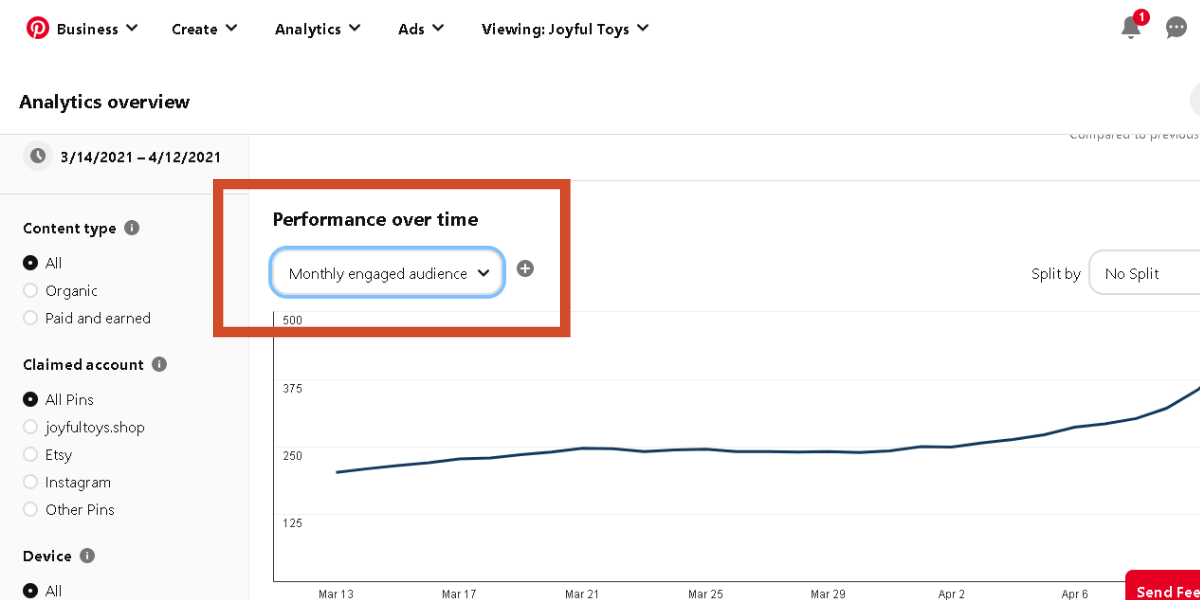The height and width of the screenshot is (600, 1200).
Task: Choose the Etsy claimed account option
Action: (31, 455)
